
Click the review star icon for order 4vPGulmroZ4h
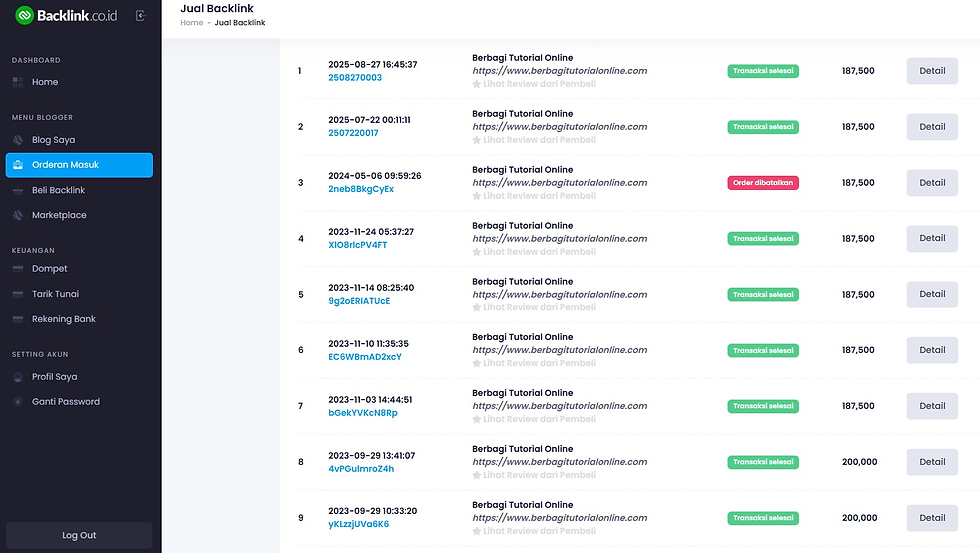click(477, 475)
